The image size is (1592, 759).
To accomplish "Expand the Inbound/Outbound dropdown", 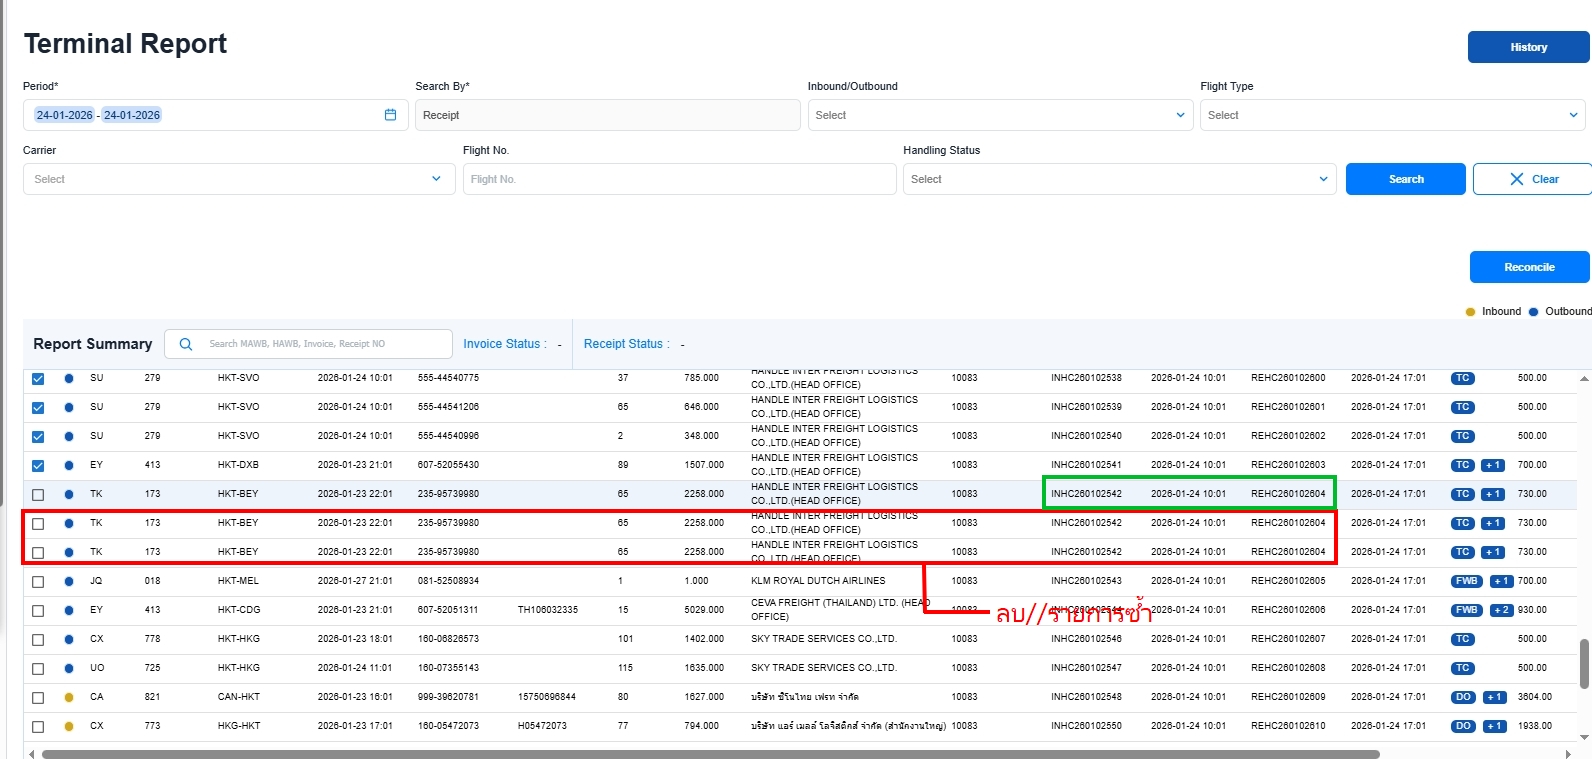I will (x=1000, y=115).
